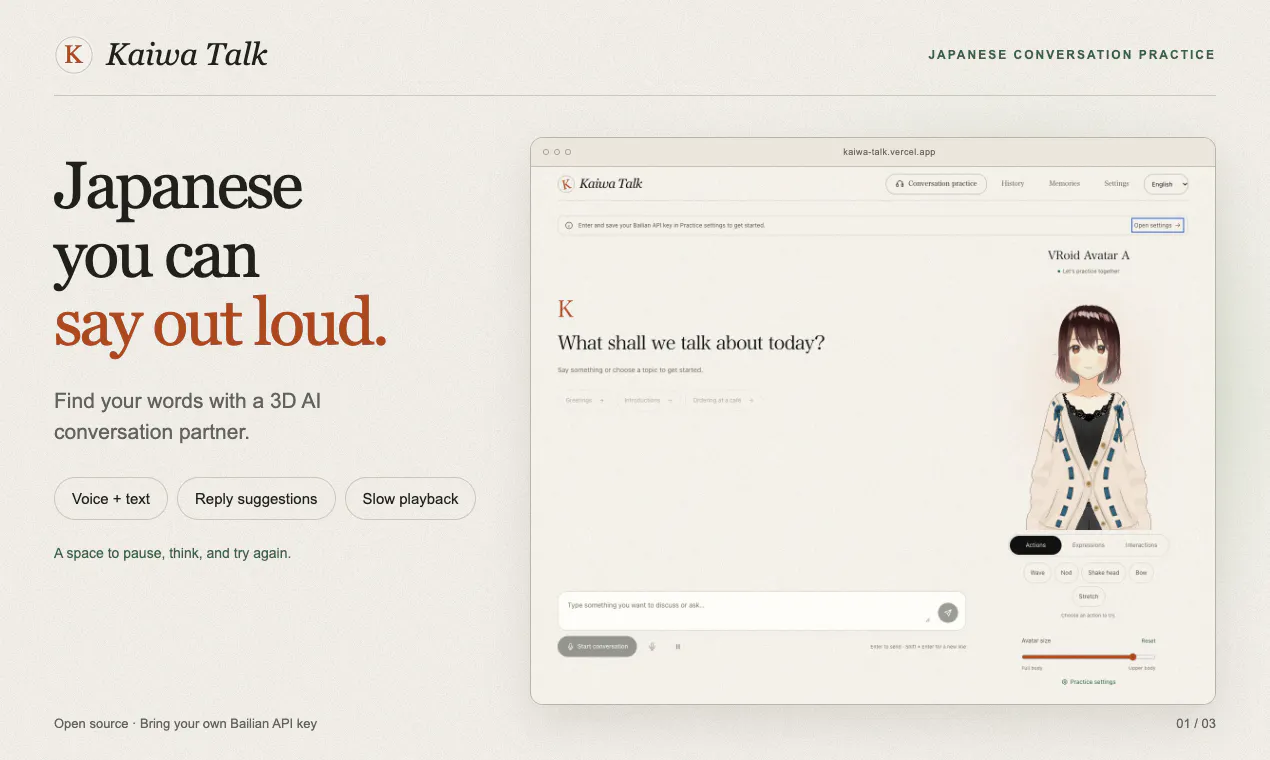Click the send paper-plane icon button

(947, 613)
